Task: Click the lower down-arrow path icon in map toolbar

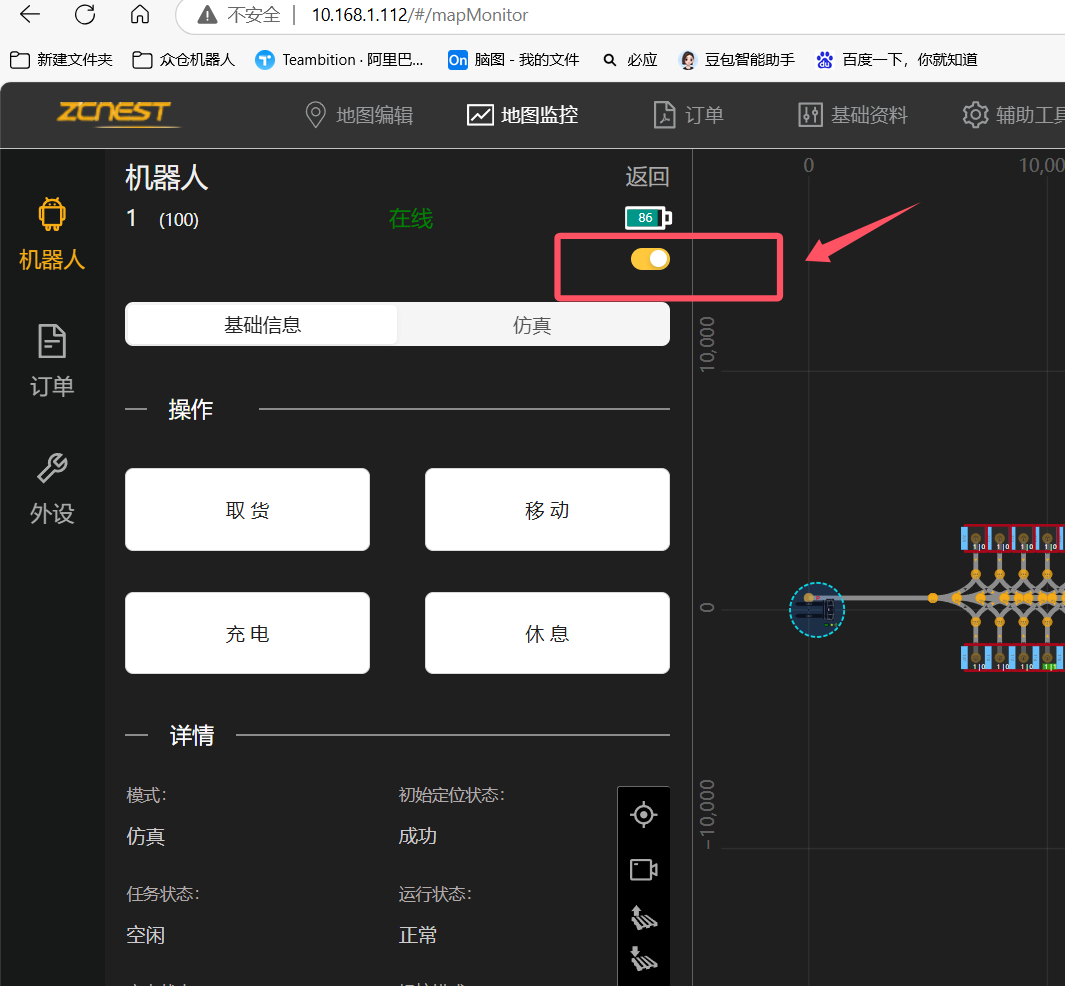Action: pos(643,958)
